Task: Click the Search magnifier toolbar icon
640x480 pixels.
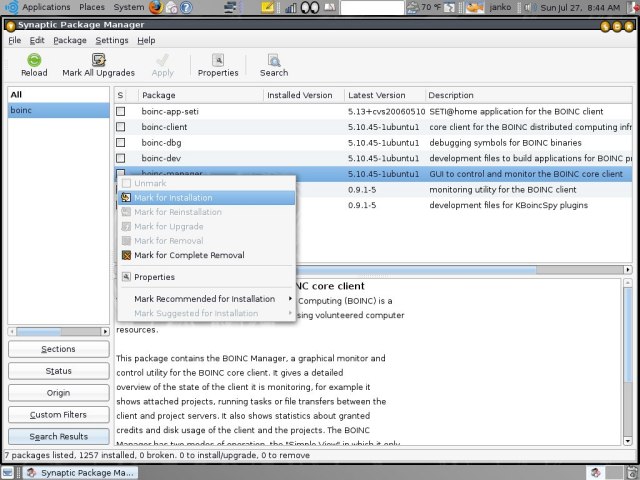Action: point(274,60)
